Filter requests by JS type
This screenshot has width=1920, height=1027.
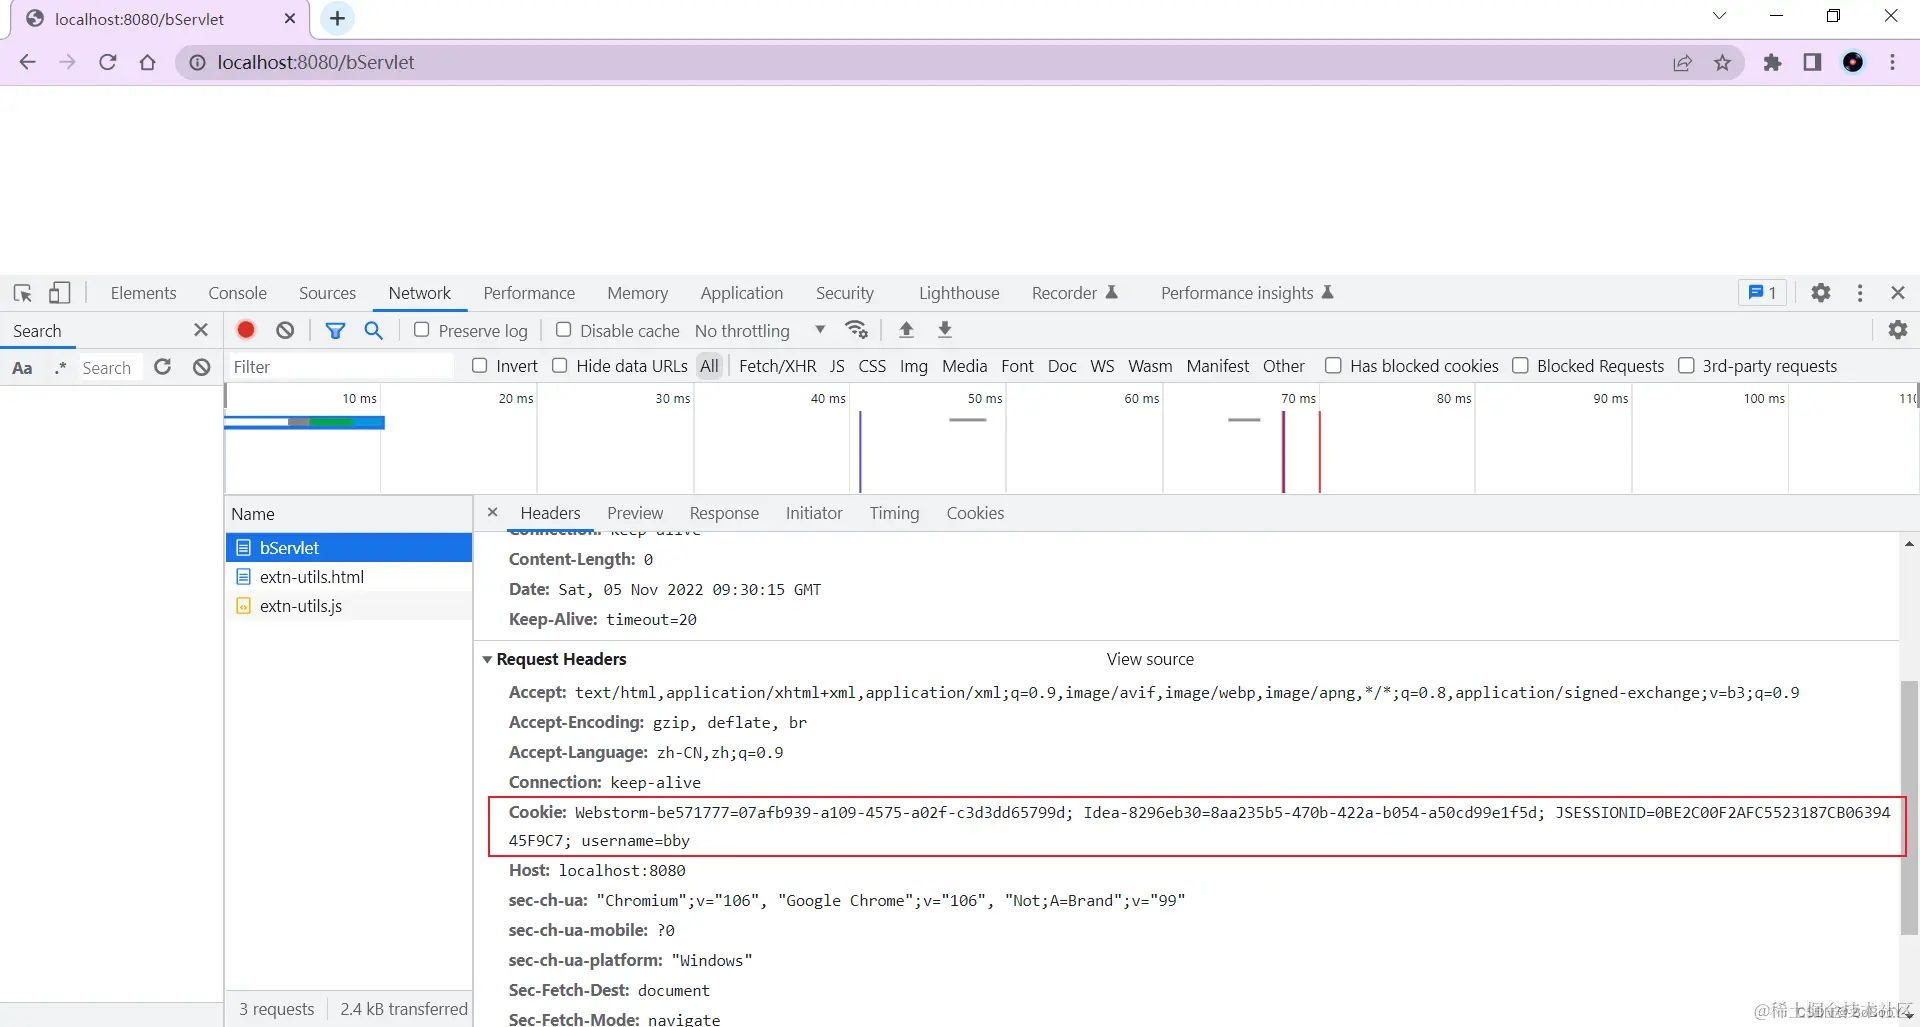pos(837,366)
